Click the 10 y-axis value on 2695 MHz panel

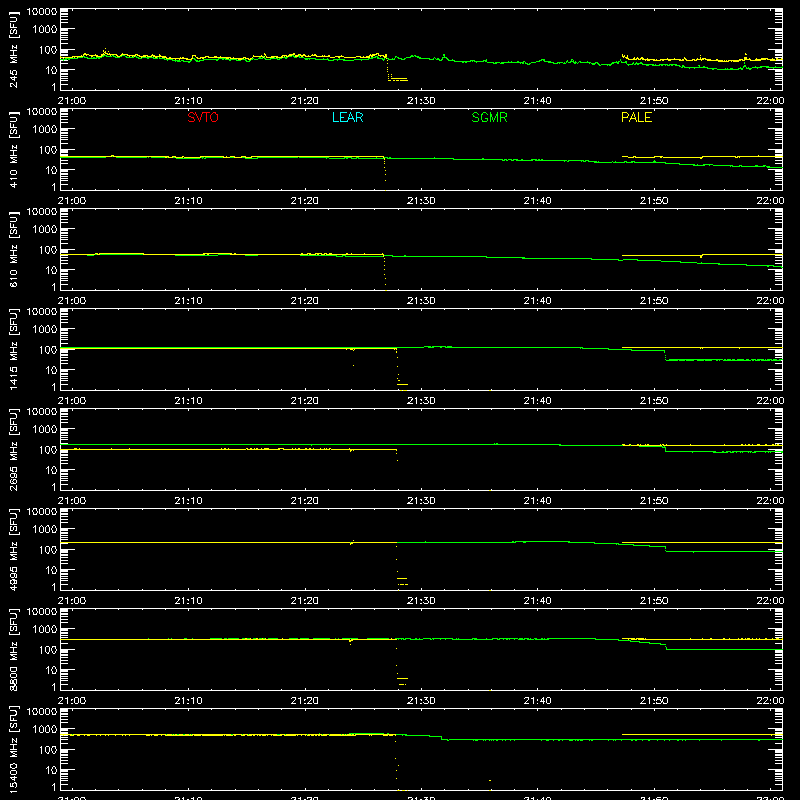(51, 470)
